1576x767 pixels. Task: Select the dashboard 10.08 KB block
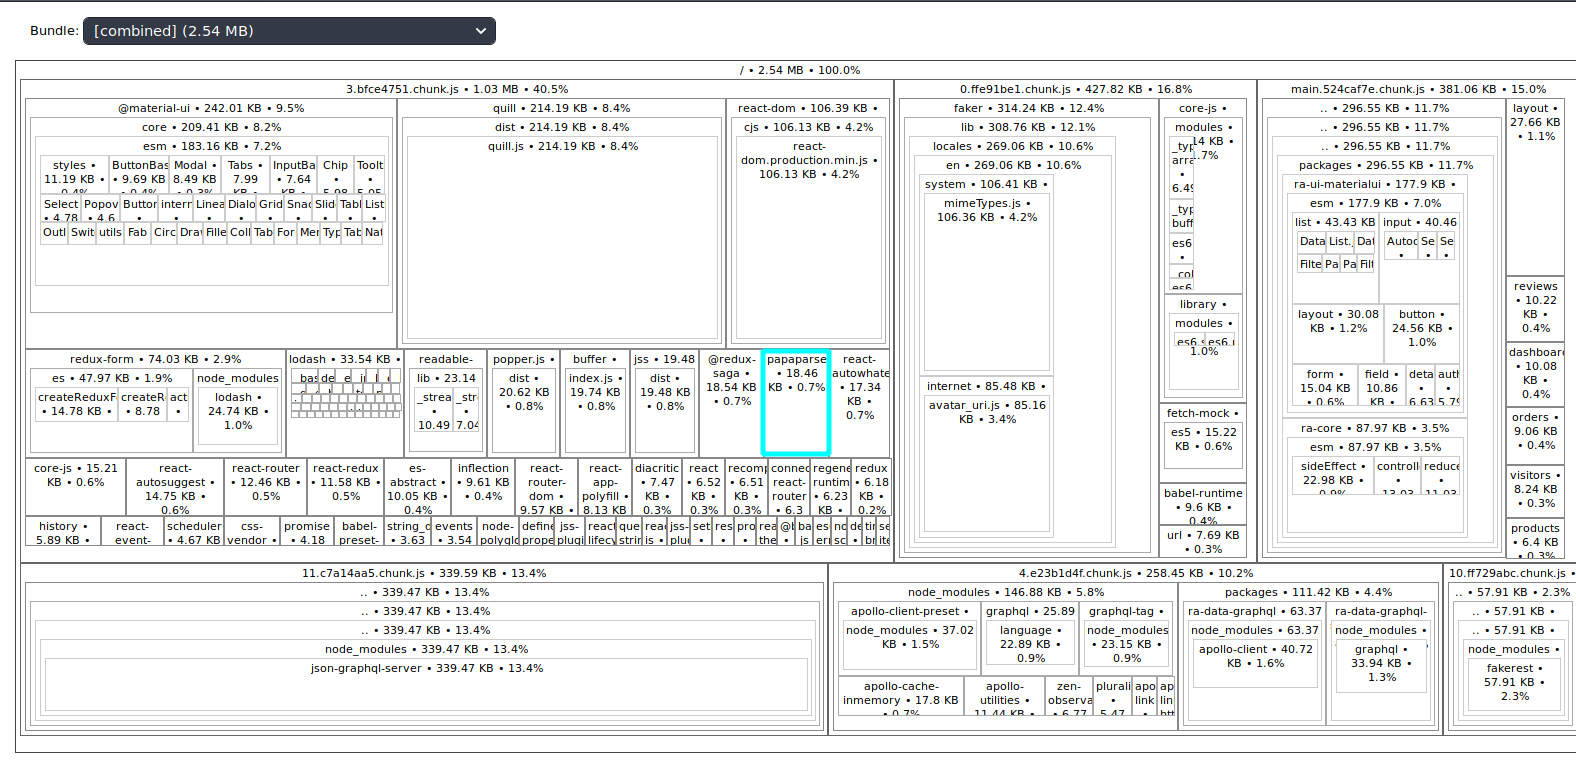click(1535, 375)
